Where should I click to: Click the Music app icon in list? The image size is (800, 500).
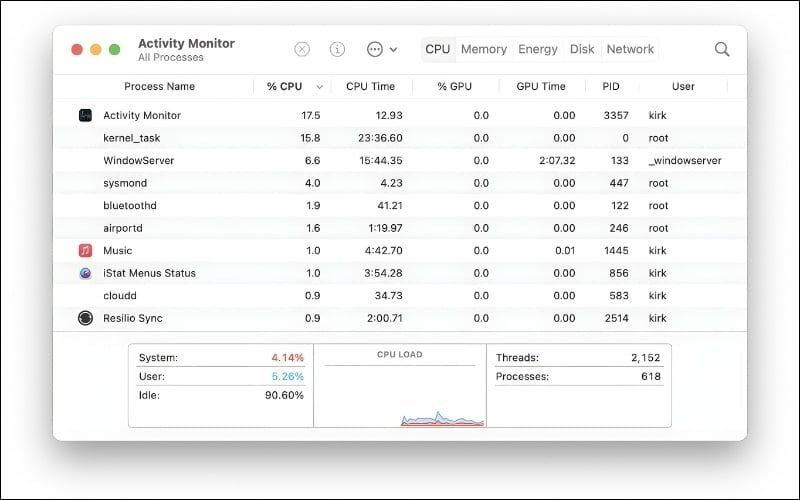85,250
